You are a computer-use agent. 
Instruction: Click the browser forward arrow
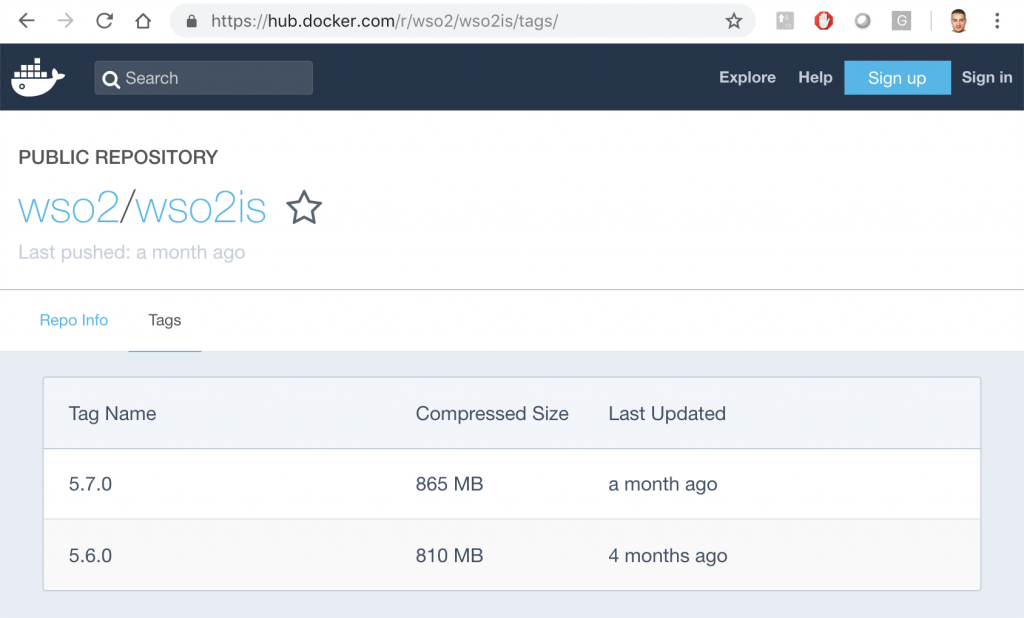pyautogui.click(x=65, y=21)
